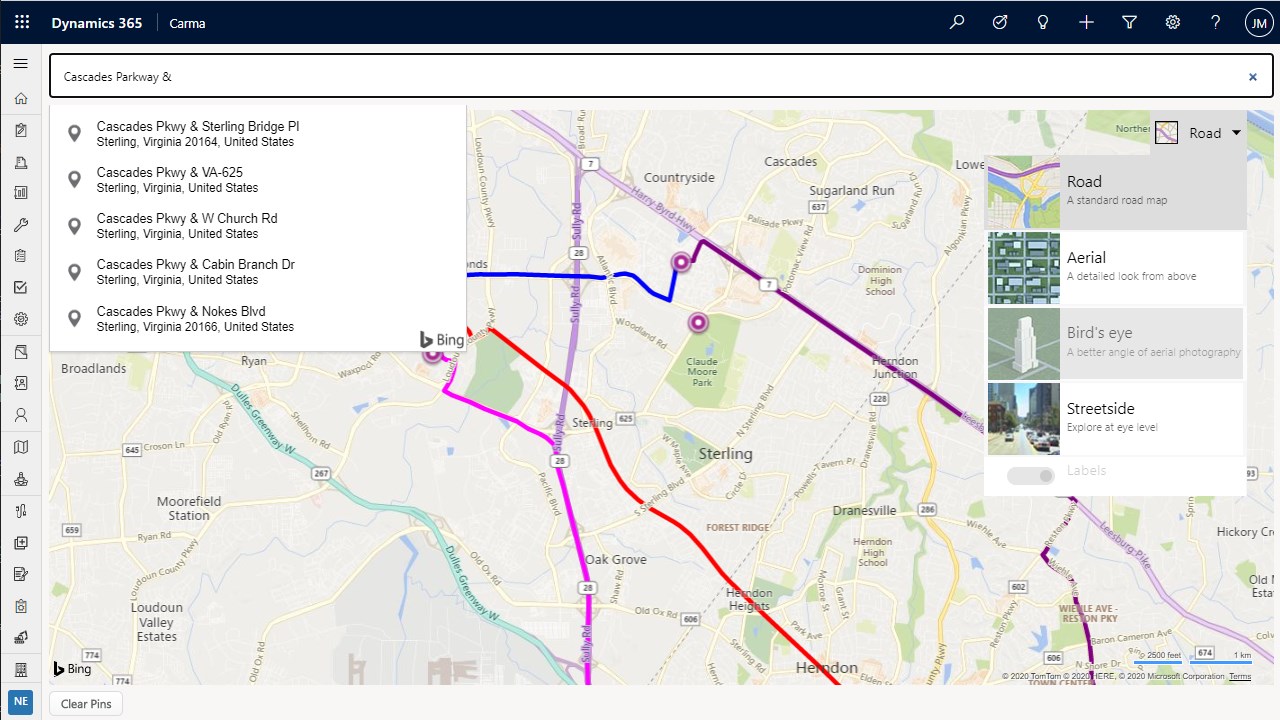
Task: Open the person contacts sidebar icon
Action: (x=20, y=415)
